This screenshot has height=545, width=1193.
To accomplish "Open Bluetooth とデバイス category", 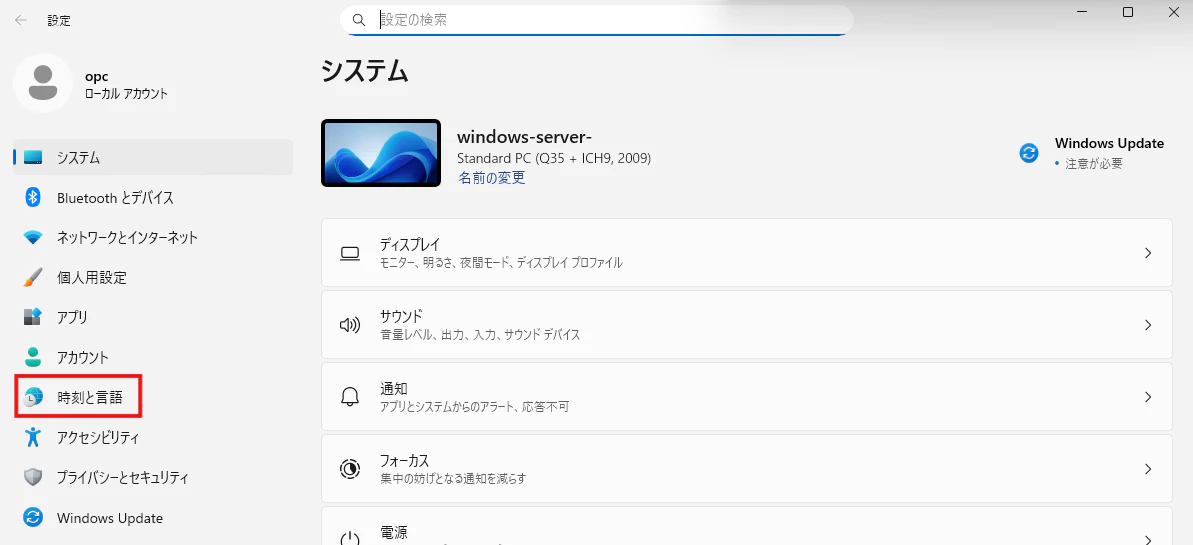I will (116, 198).
